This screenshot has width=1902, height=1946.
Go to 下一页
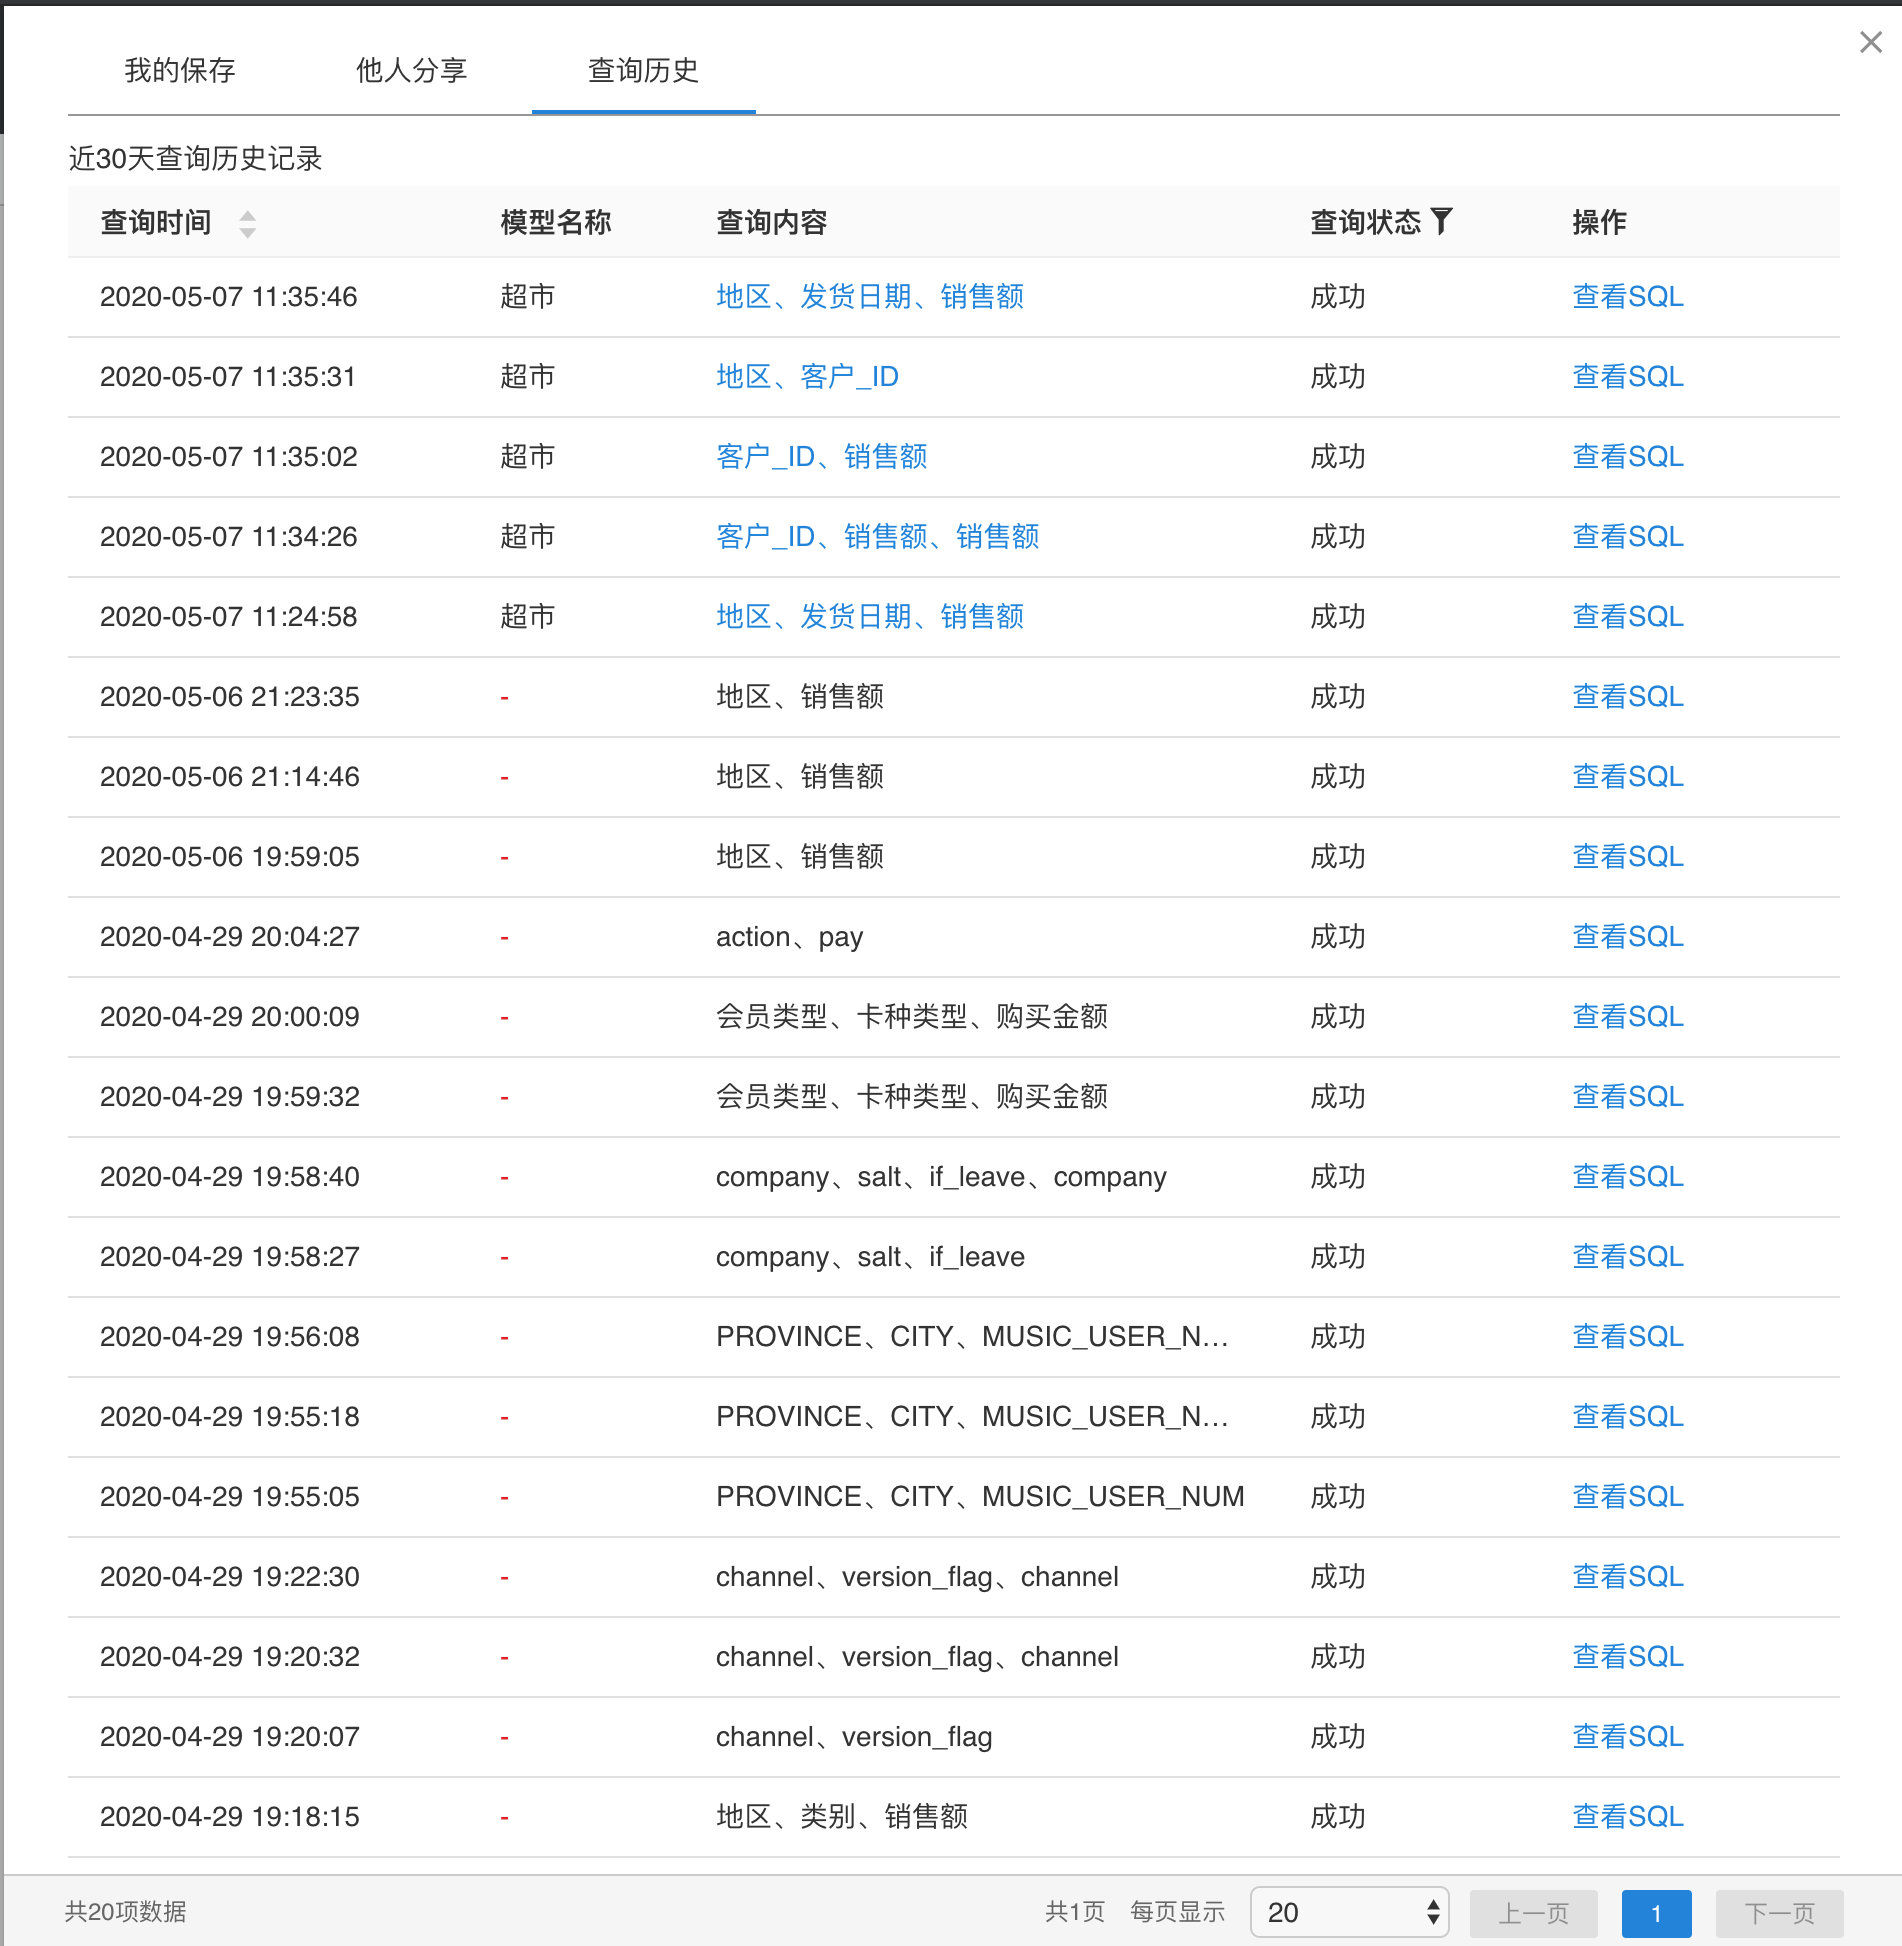[x=1779, y=1913]
